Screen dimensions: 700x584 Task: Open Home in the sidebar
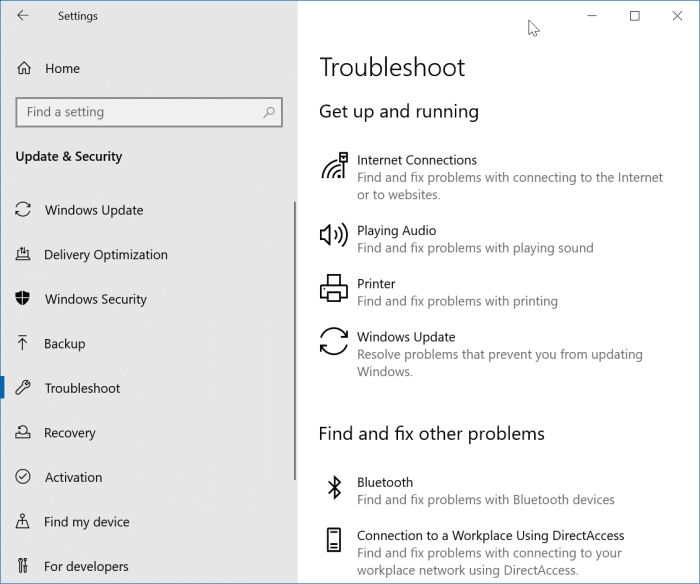62,69
